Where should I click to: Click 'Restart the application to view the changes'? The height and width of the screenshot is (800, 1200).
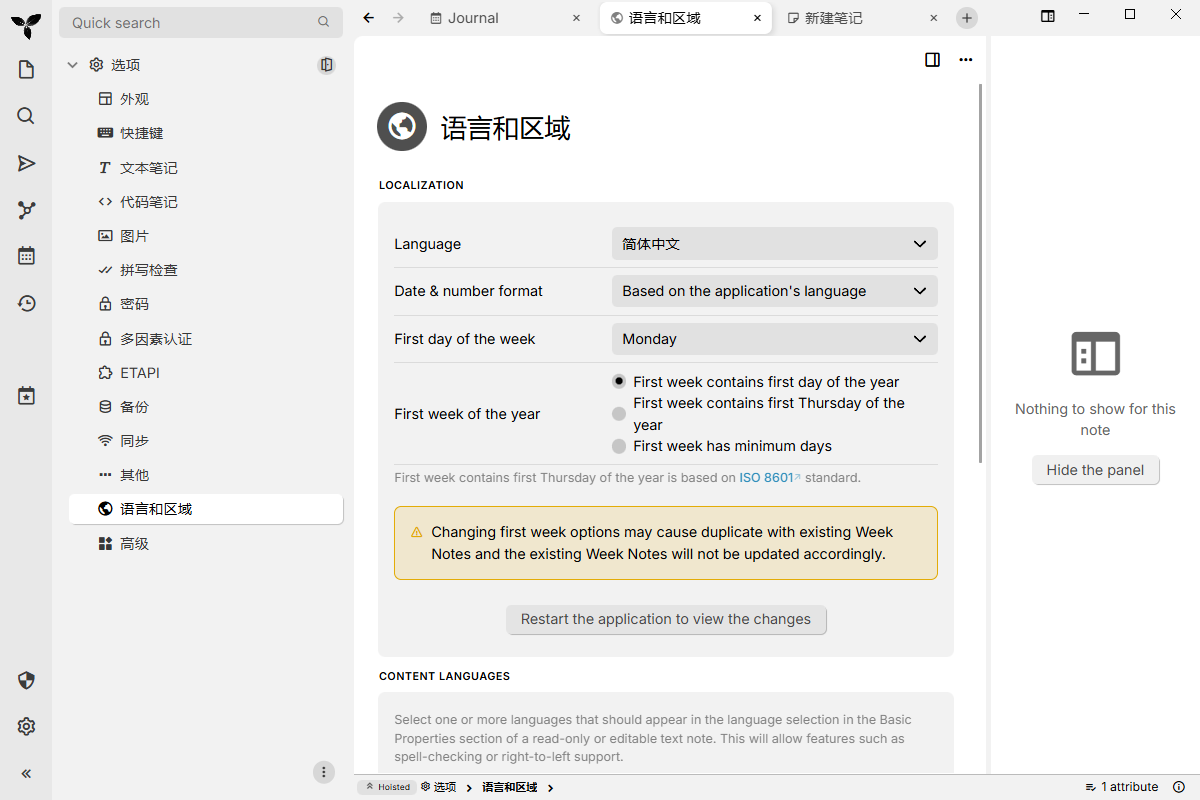666,619
